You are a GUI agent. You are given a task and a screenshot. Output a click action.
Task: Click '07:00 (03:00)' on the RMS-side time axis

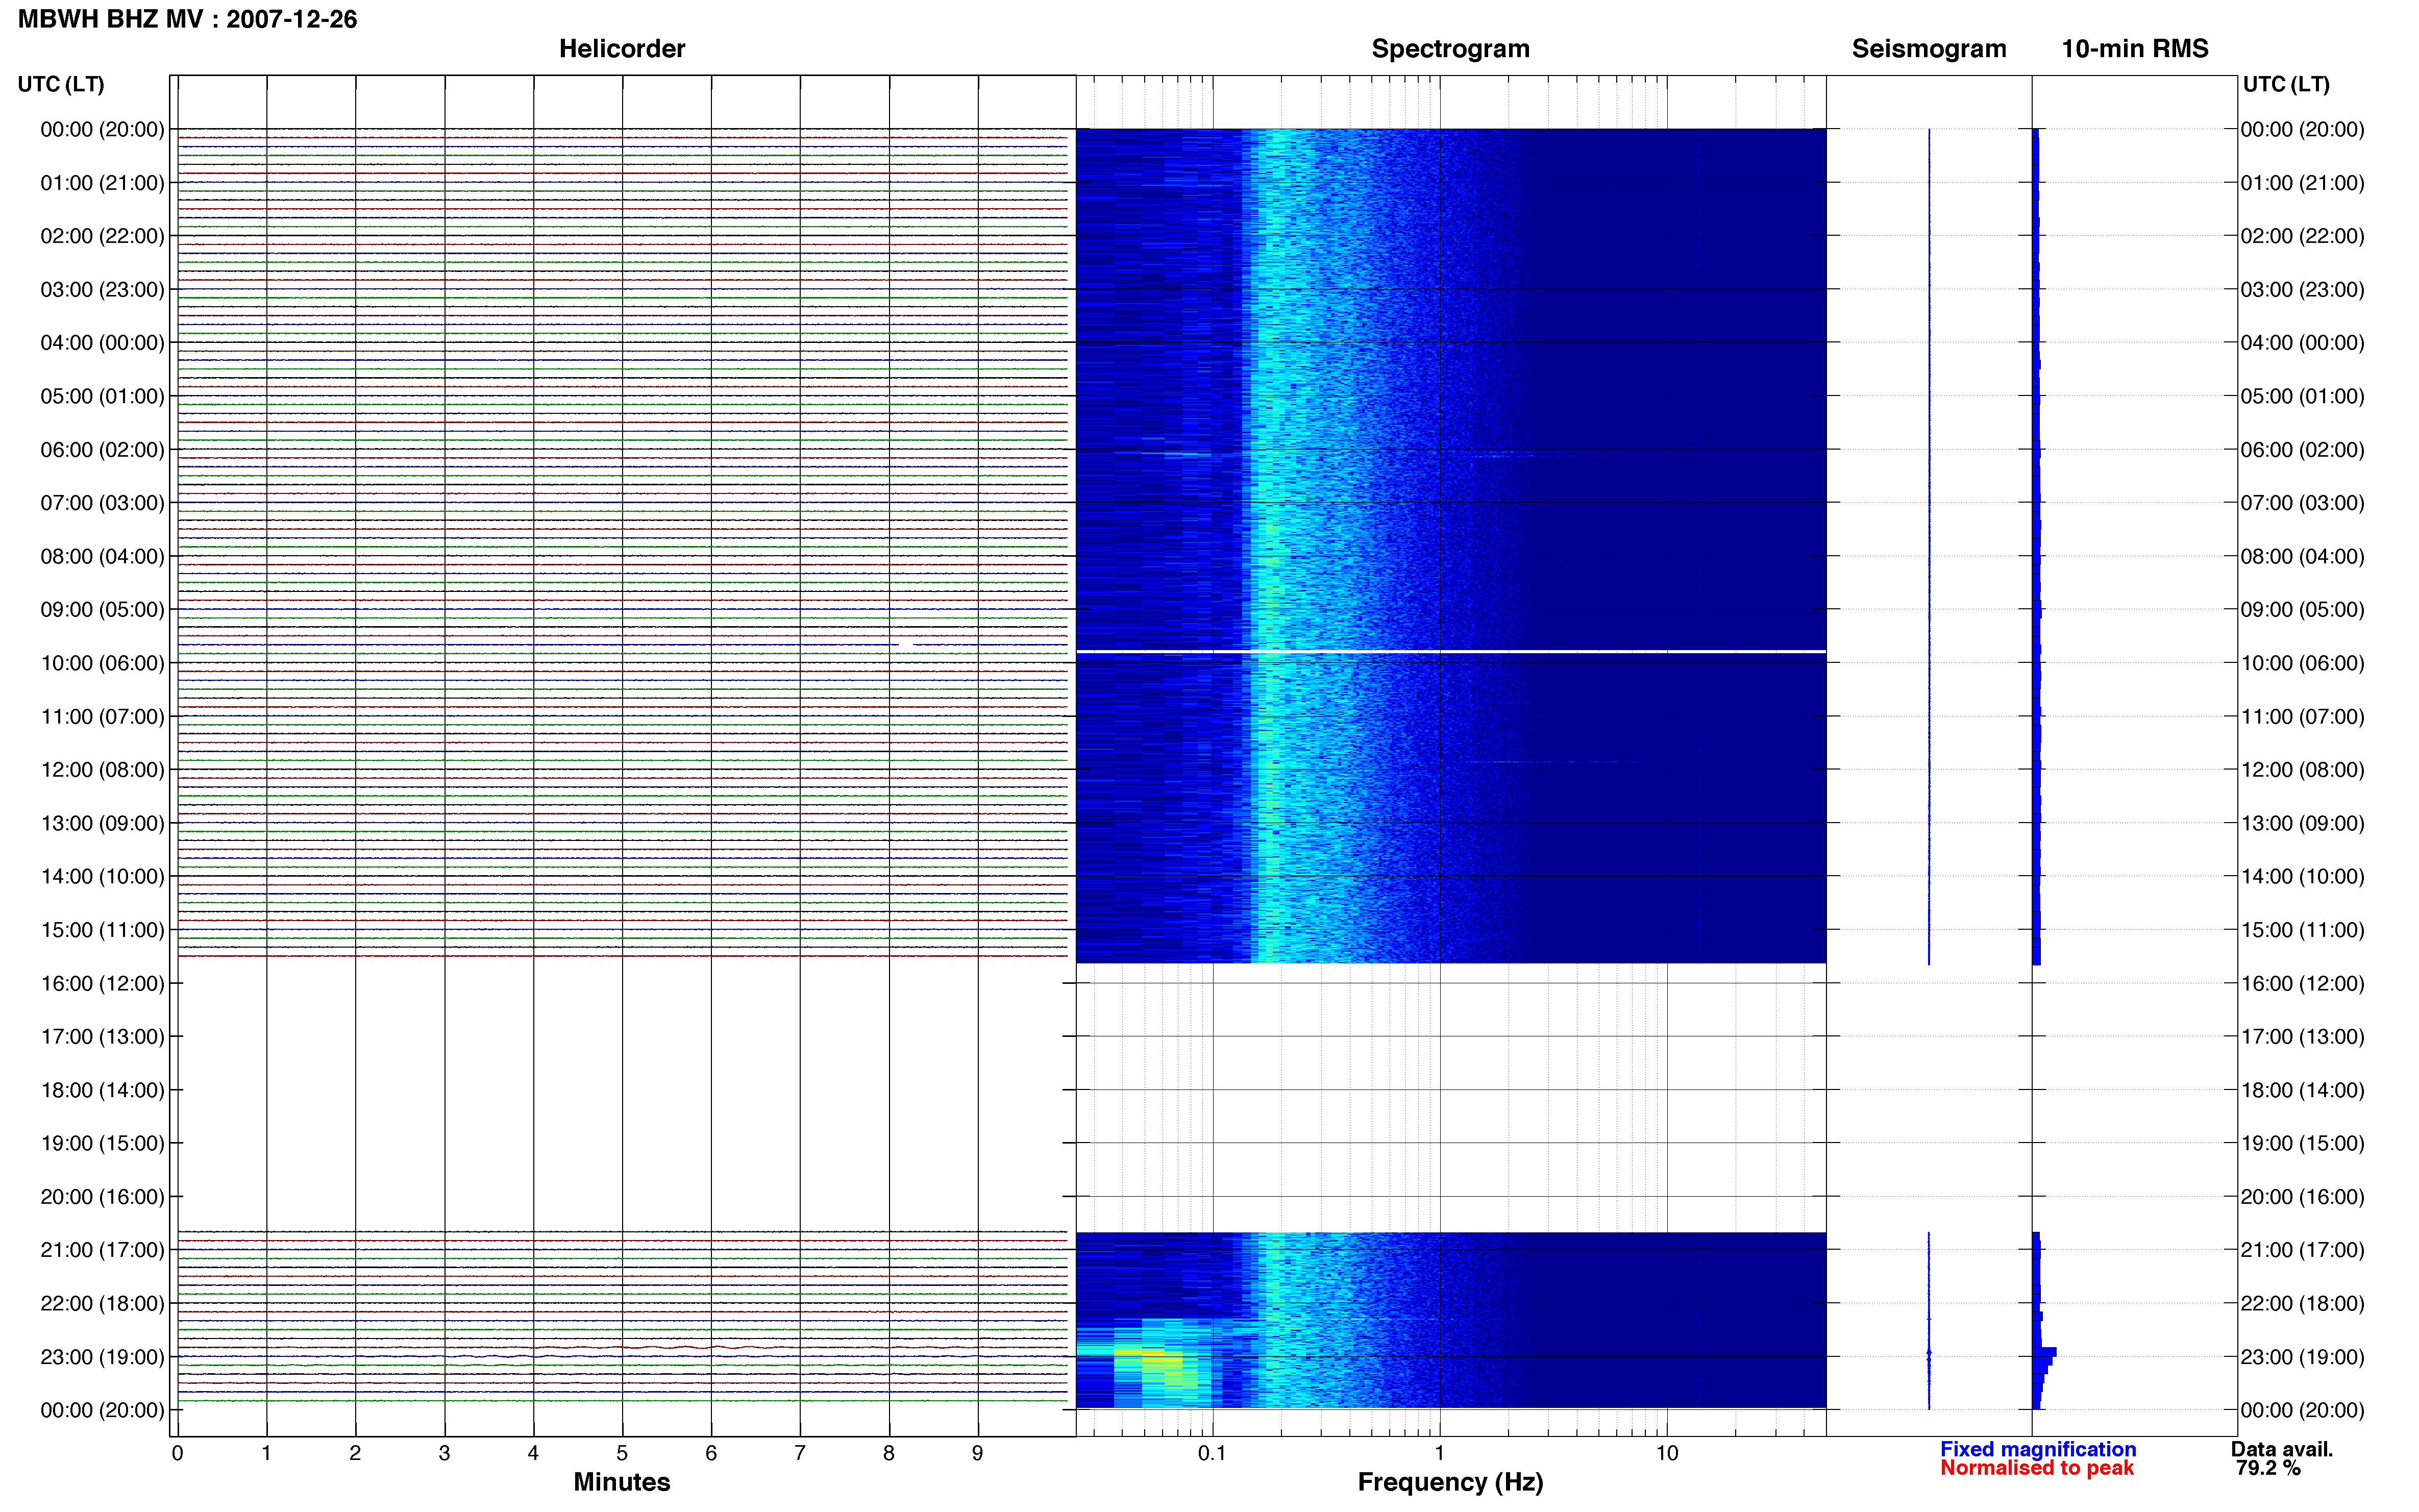[x=2302, y=503]
